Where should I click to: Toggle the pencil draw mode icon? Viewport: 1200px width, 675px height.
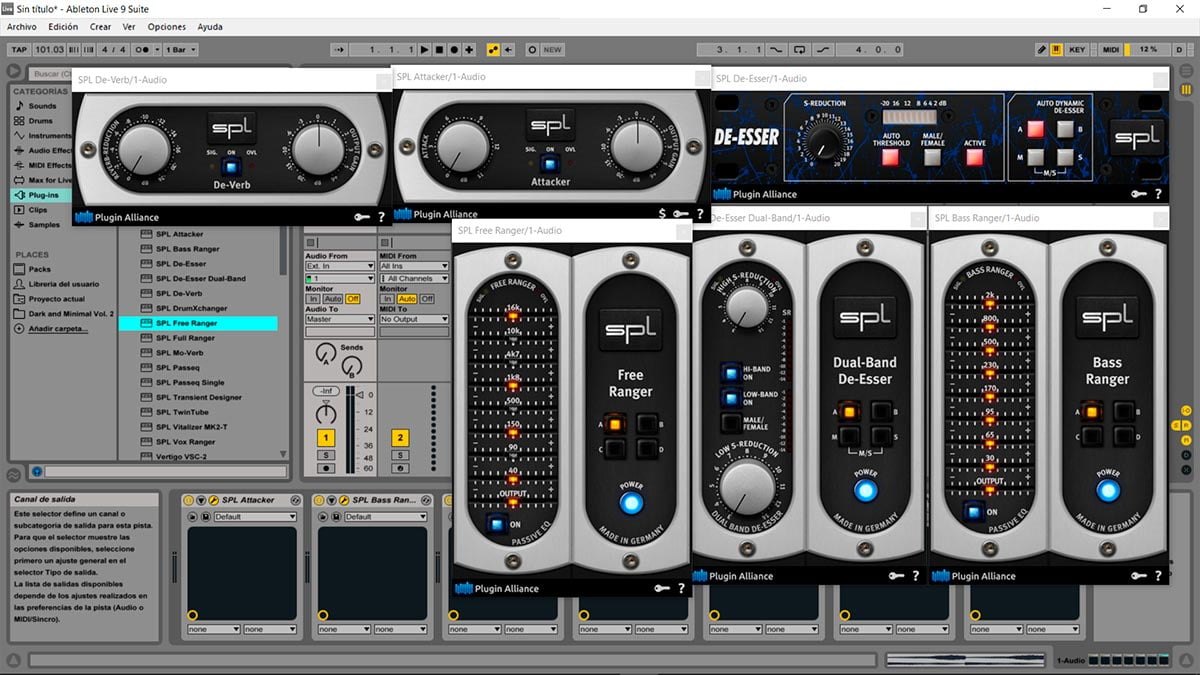[x=1041, y=49]
